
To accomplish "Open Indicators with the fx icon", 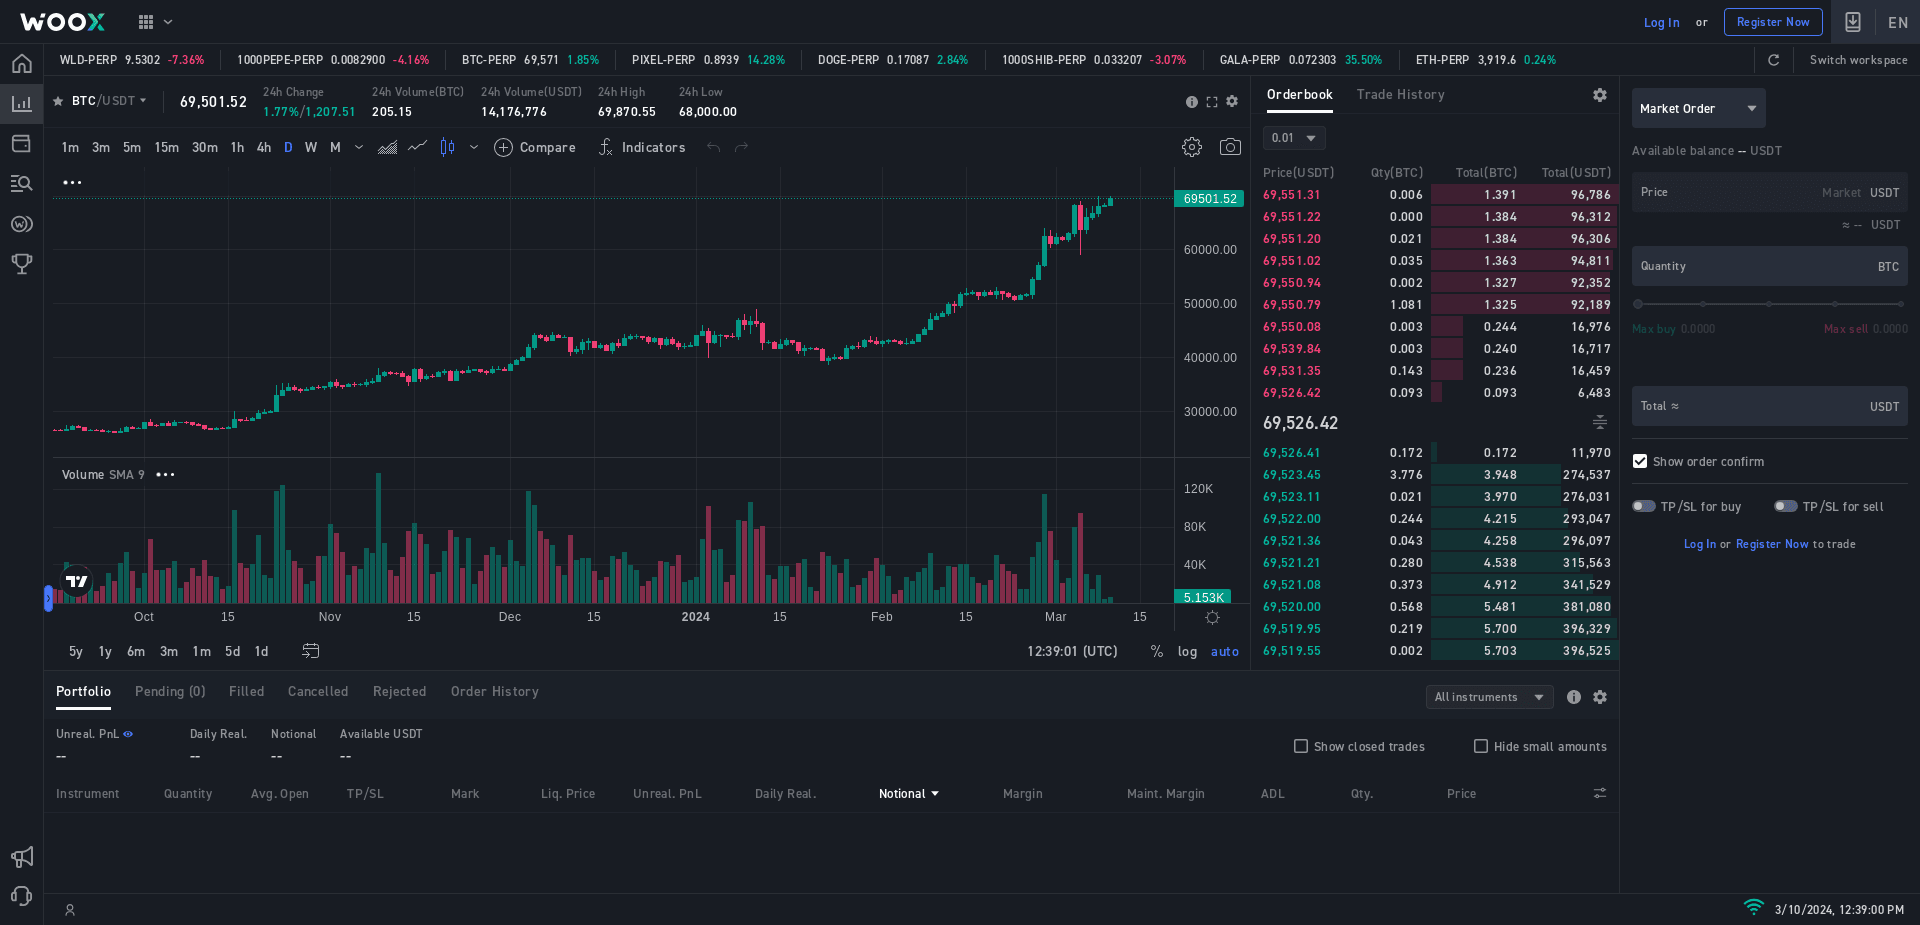I will pos(605,147).
